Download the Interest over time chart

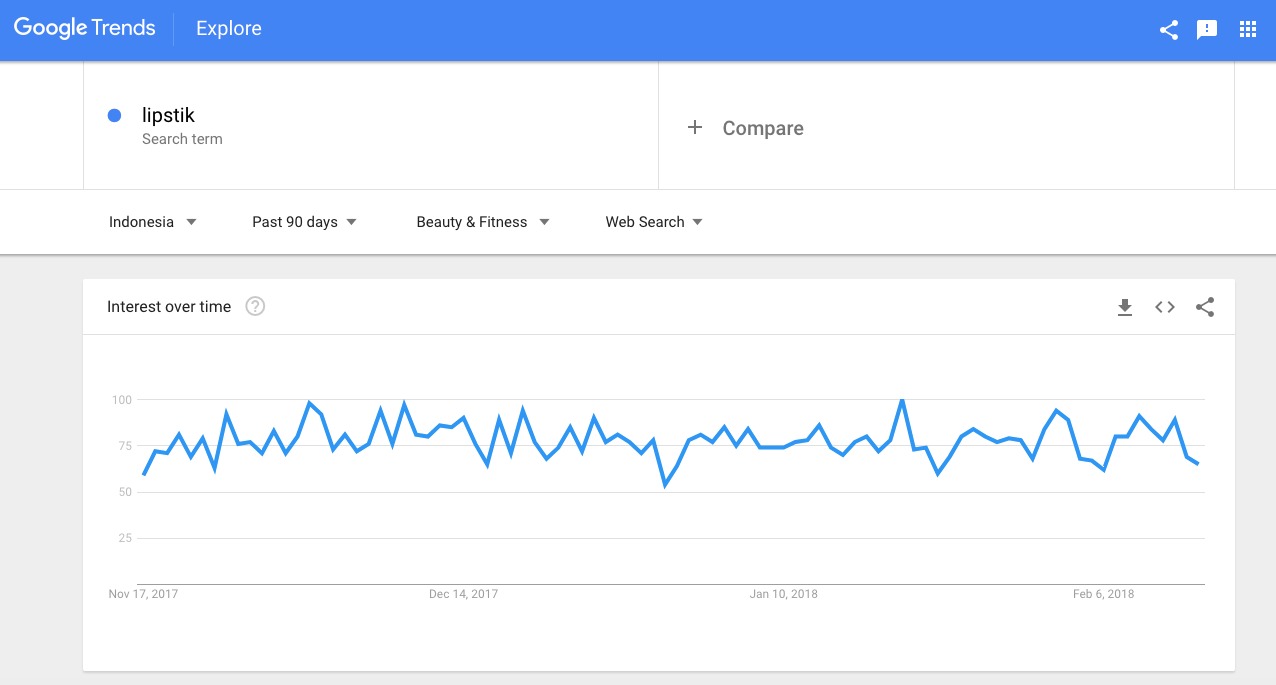[x=1125, y=307]
